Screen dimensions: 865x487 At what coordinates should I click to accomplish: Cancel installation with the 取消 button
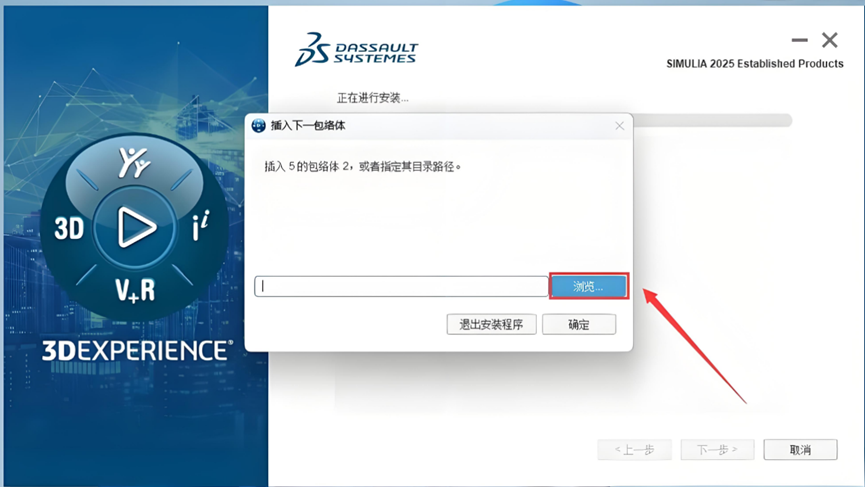point(800,449)
